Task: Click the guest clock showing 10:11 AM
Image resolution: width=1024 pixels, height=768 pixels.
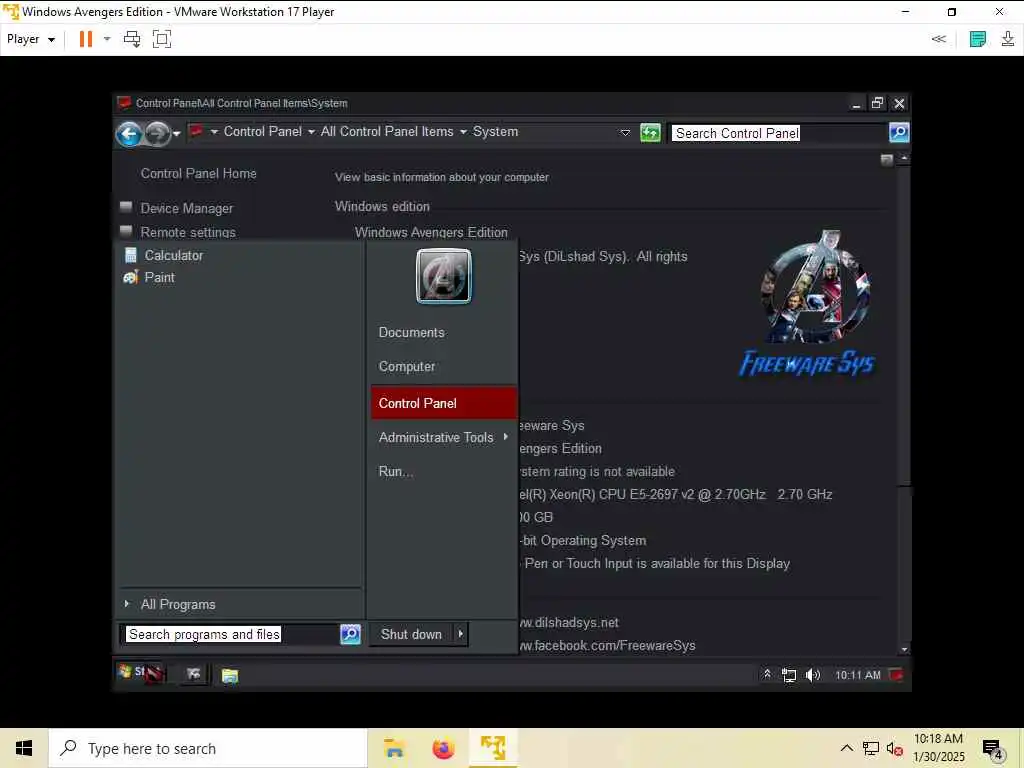Action: [x=857, y=675]
